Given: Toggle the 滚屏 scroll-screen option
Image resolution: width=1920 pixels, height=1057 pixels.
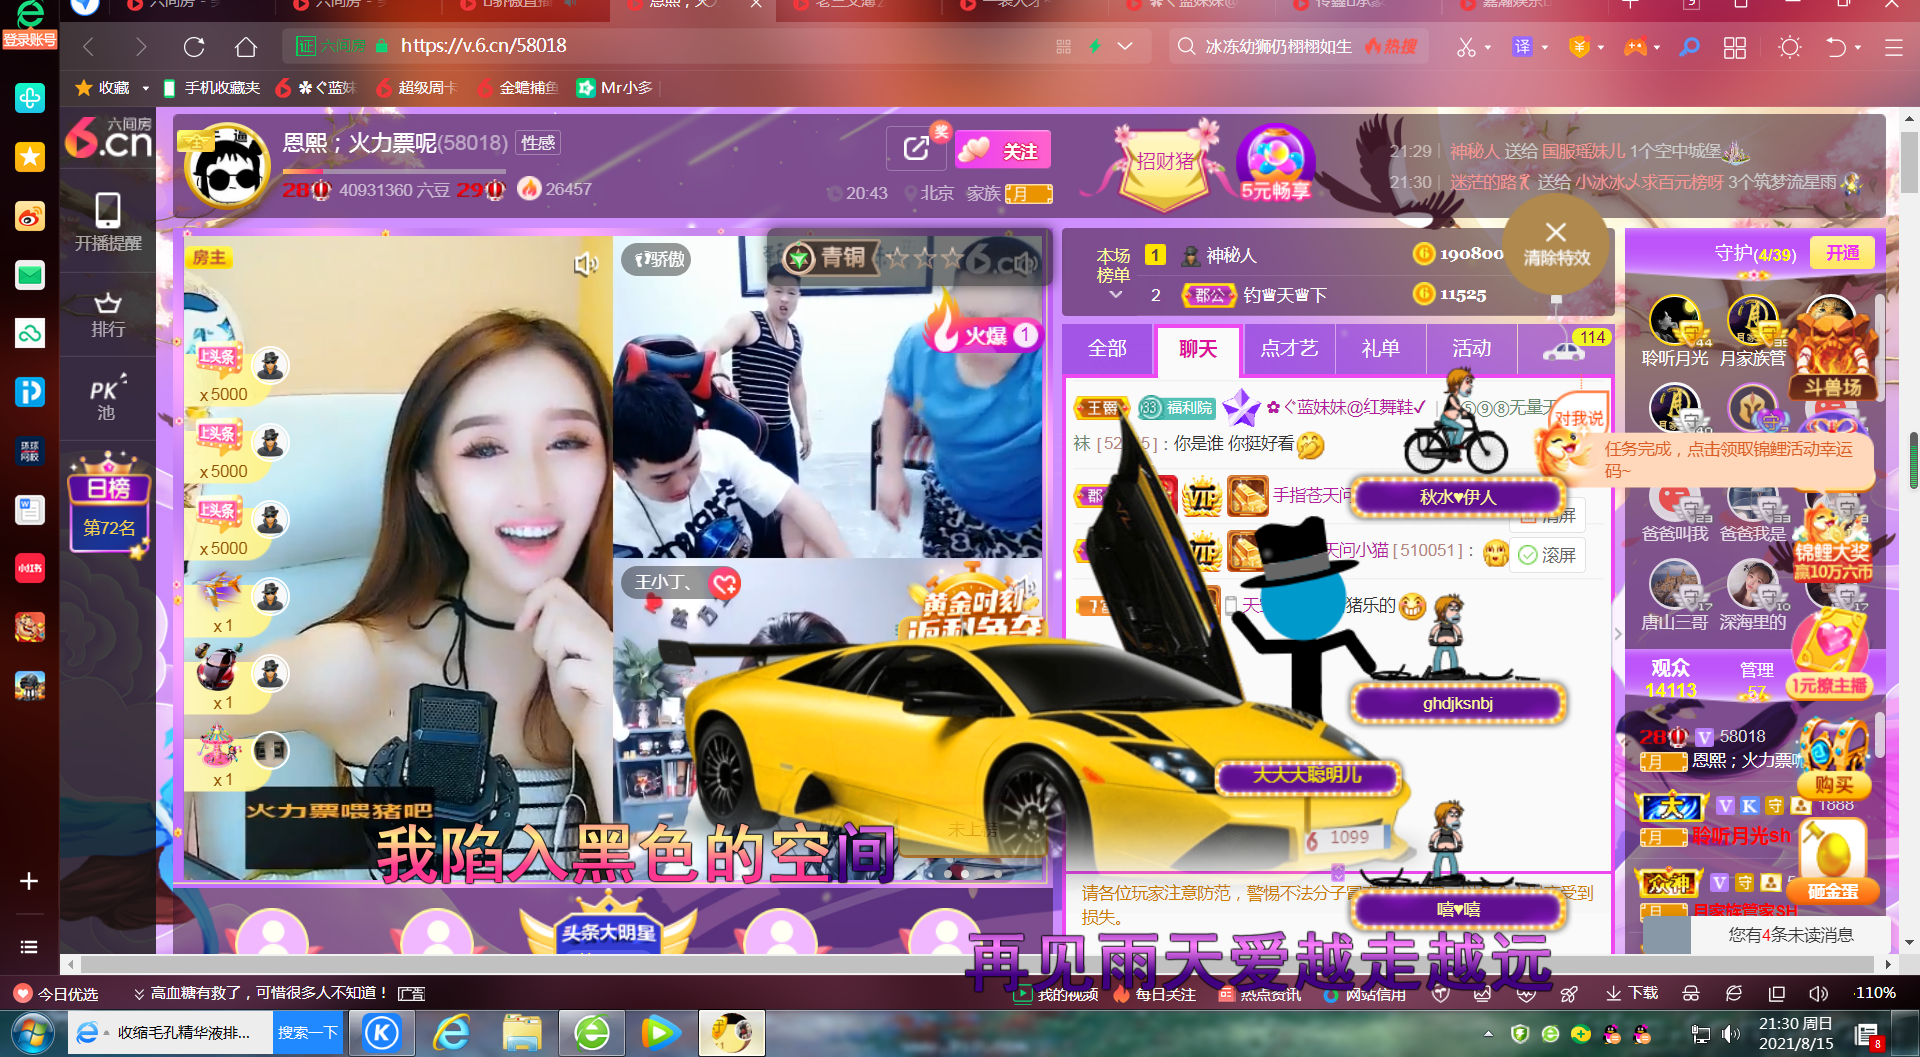Looking at the screenshot, I should coord(1547,555).
